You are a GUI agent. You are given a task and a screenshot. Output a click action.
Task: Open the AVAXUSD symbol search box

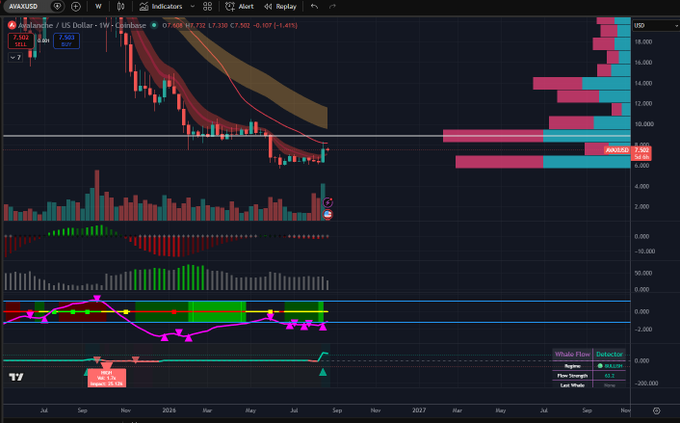24,7
